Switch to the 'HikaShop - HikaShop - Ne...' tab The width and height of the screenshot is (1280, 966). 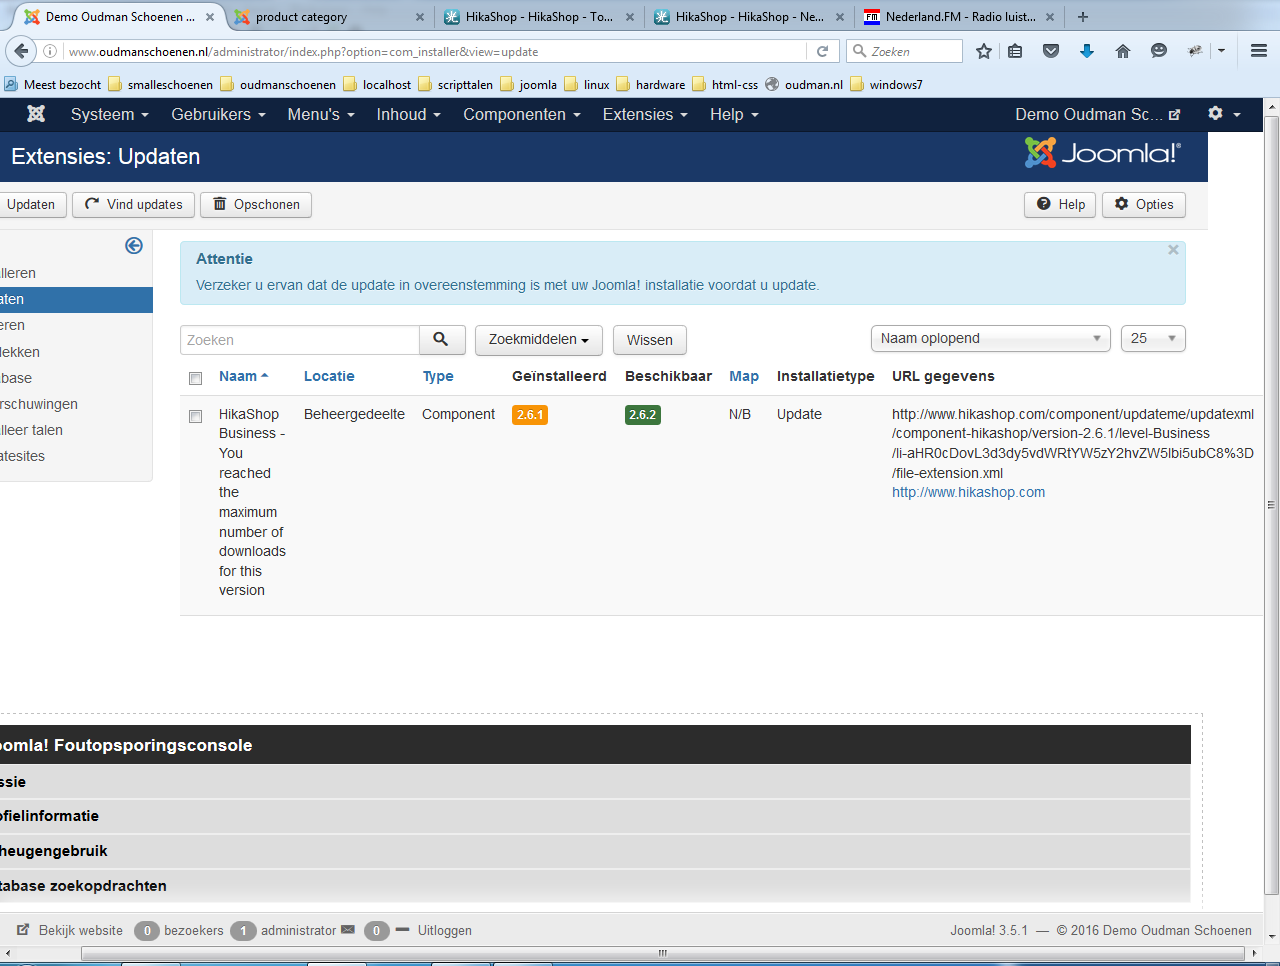click(x=749, y=17)
